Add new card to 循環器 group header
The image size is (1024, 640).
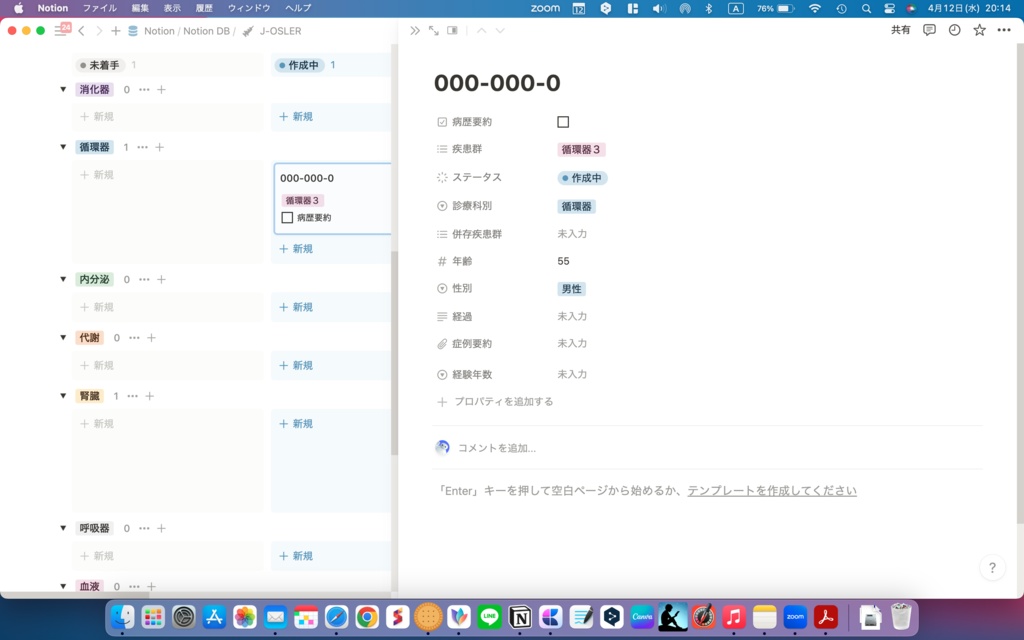pyautogui.click(x=159, y=148)
